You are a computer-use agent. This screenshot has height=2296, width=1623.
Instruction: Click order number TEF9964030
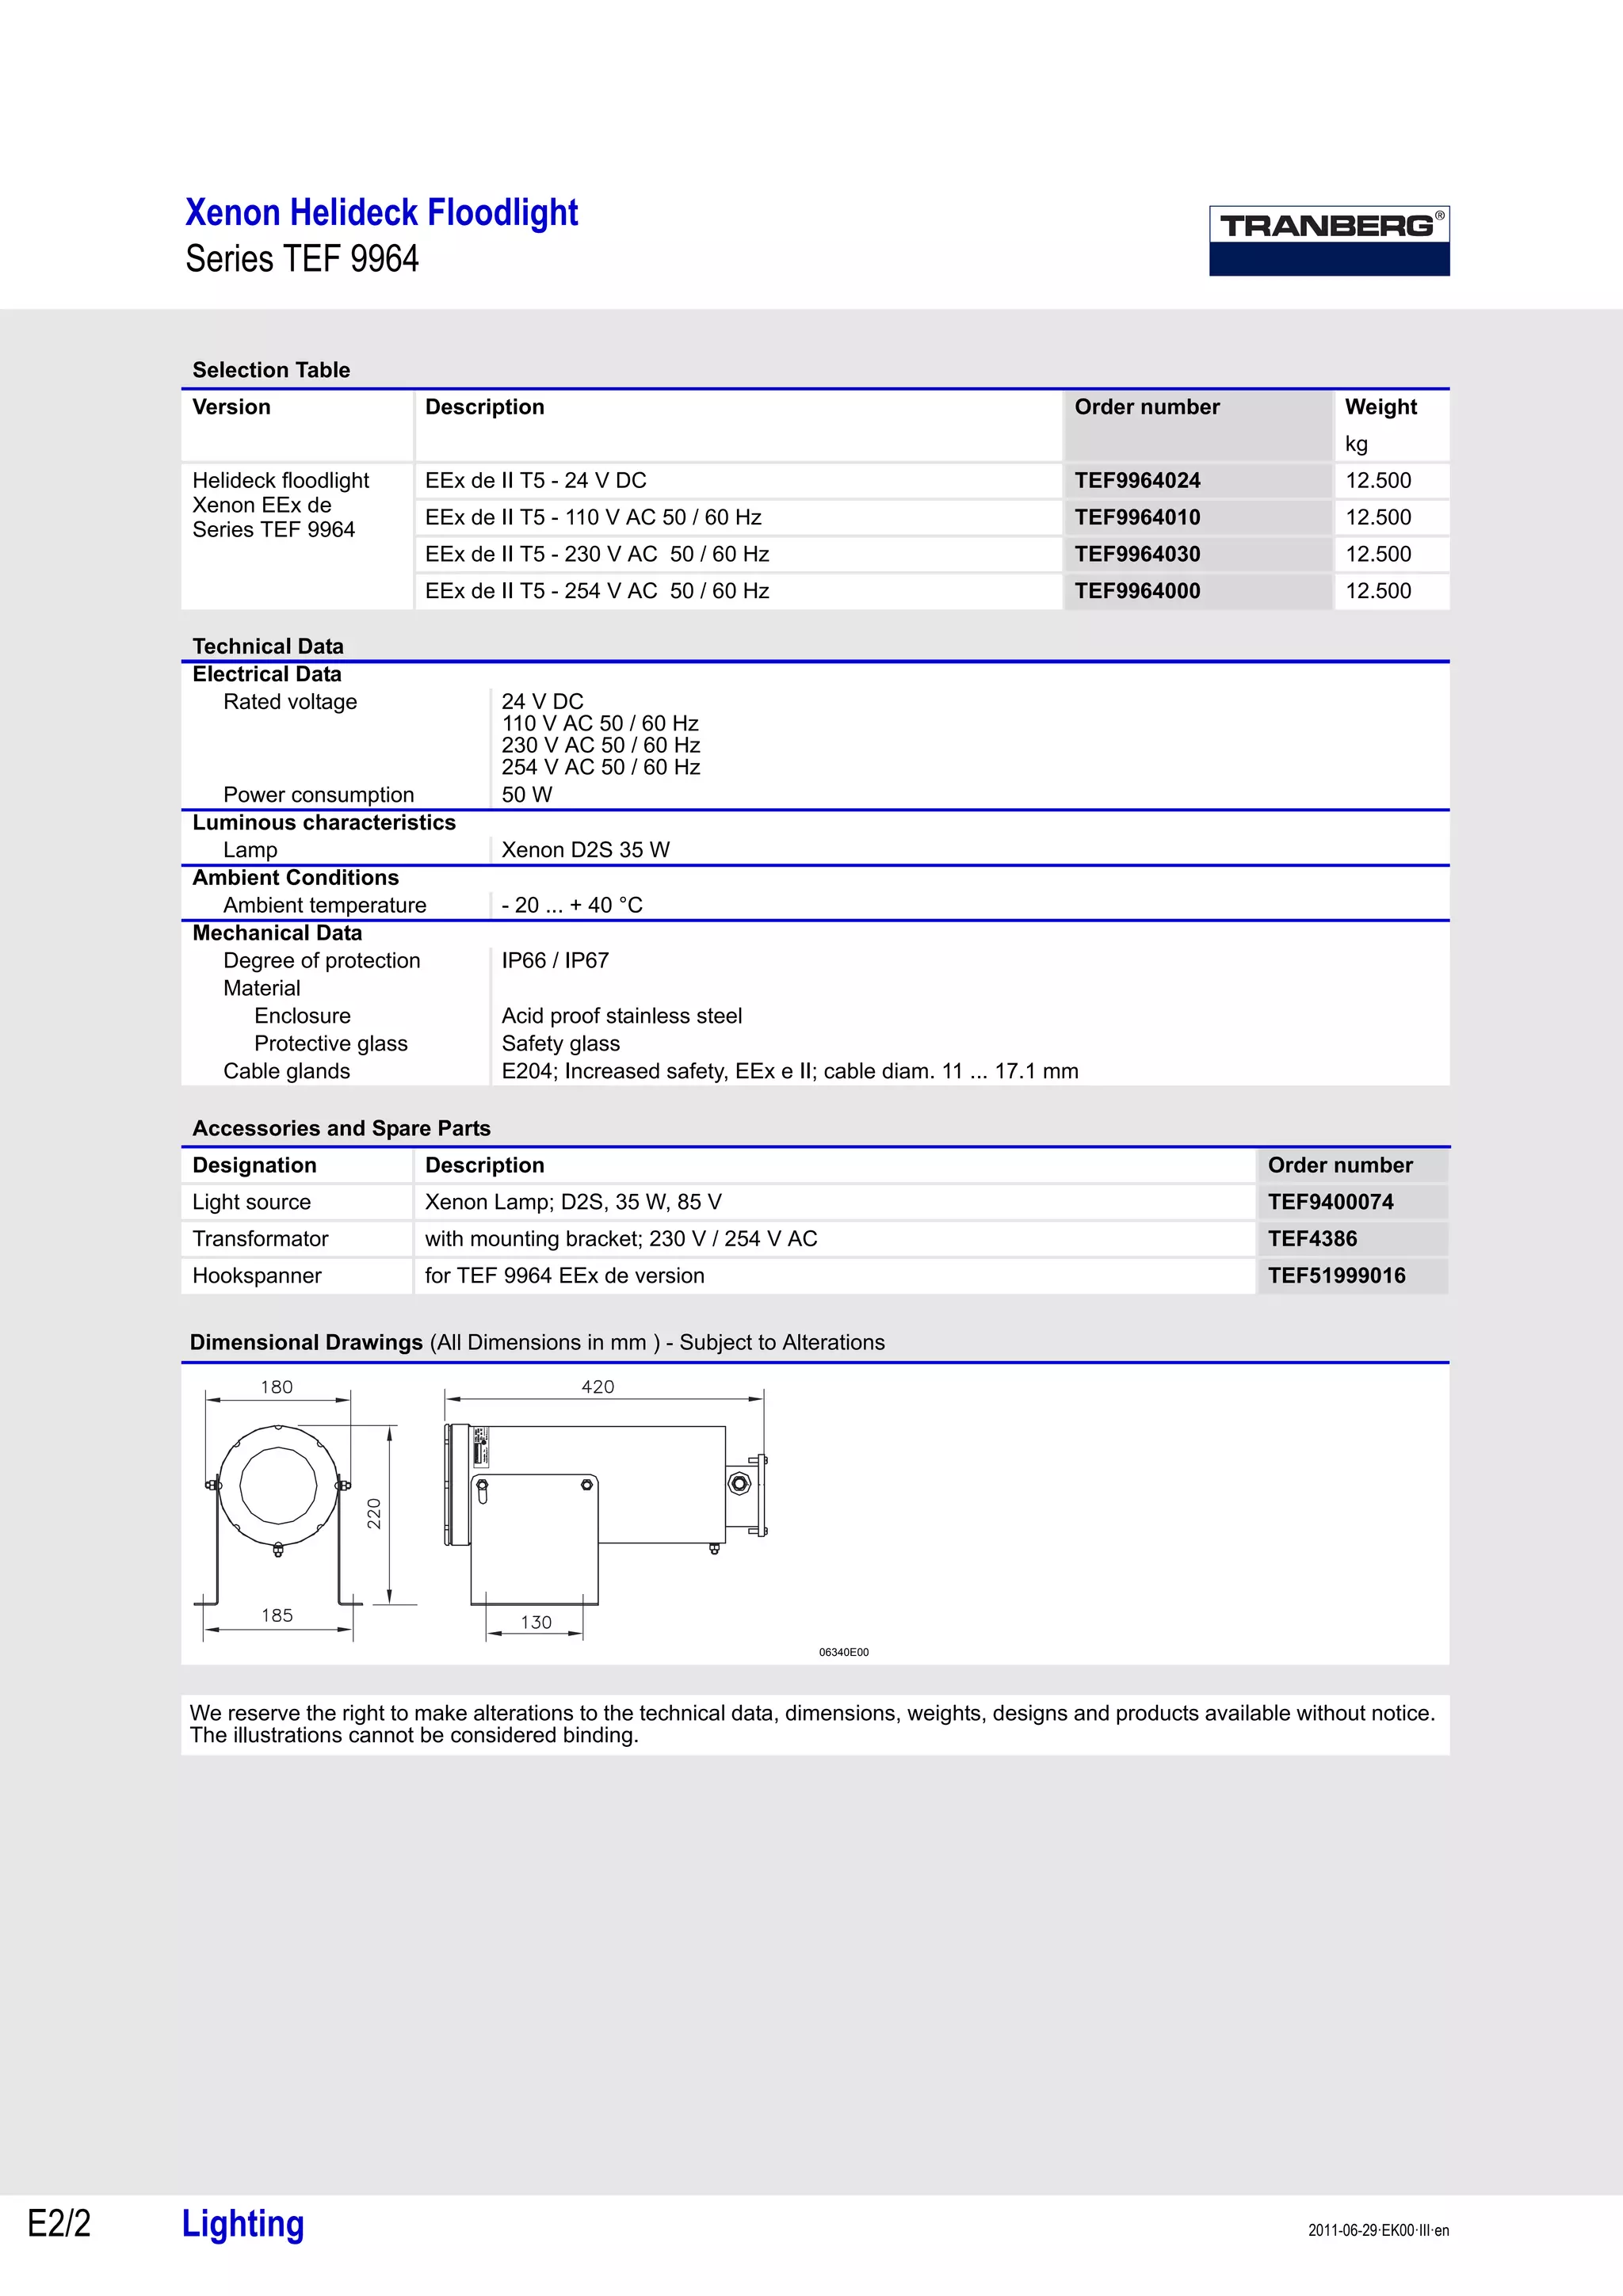pos(1137,554)
